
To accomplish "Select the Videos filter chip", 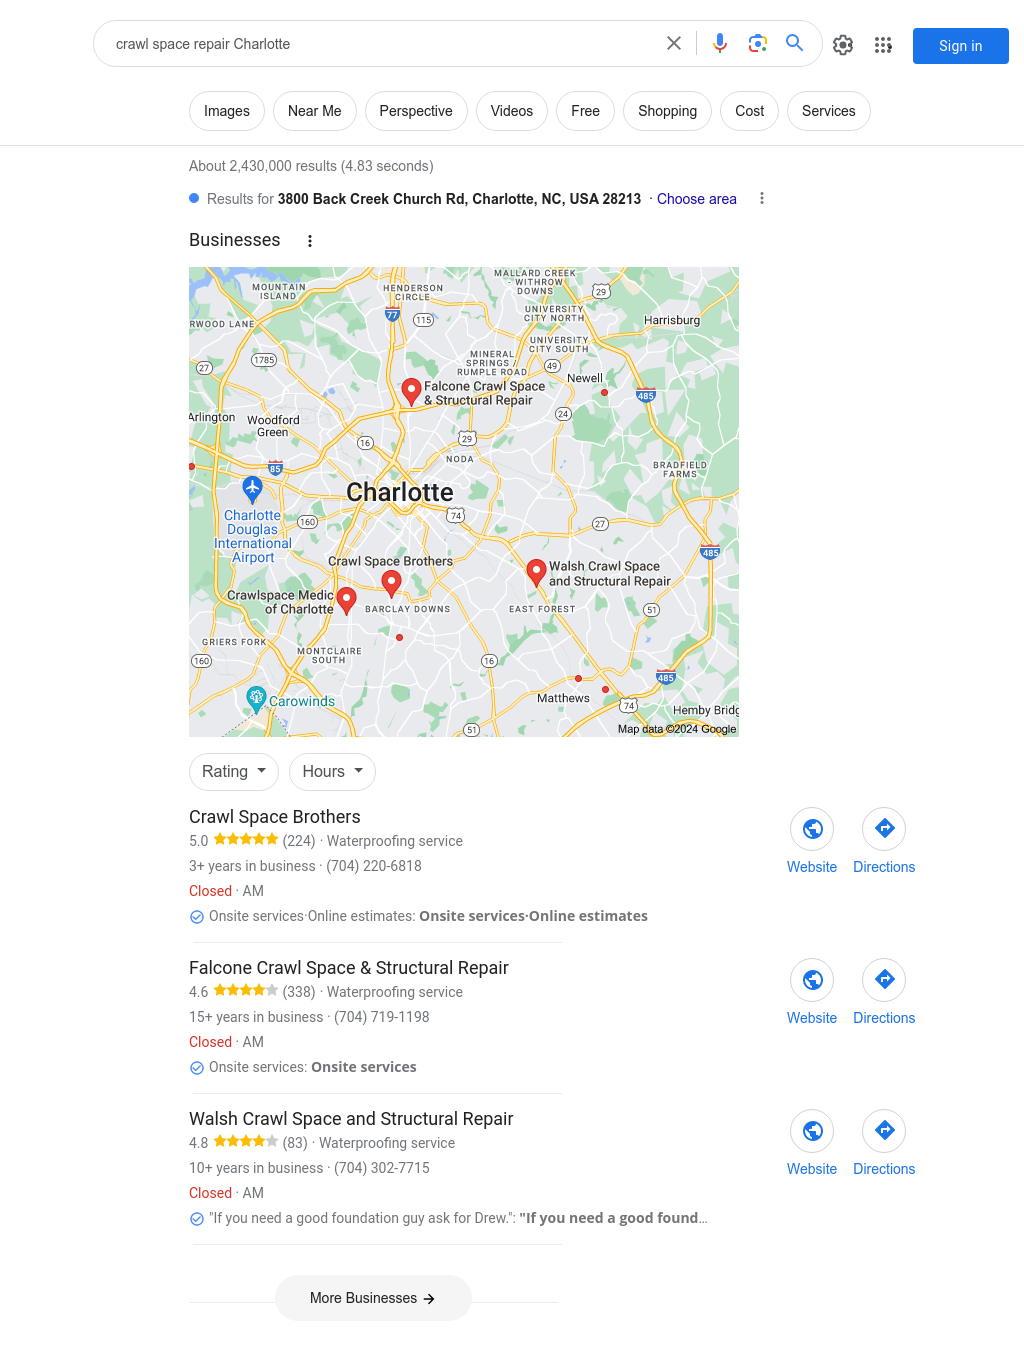I will pyautogui.click(x=512, y=111).
